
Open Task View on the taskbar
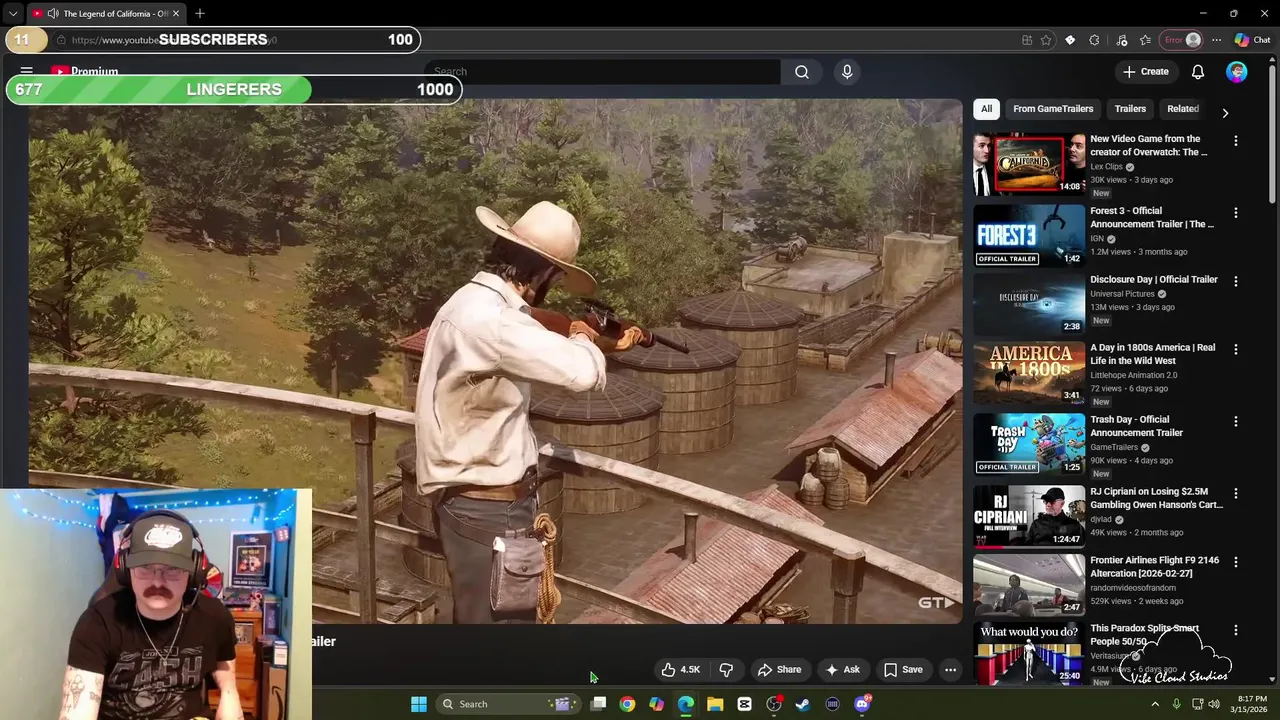[598, 704]
